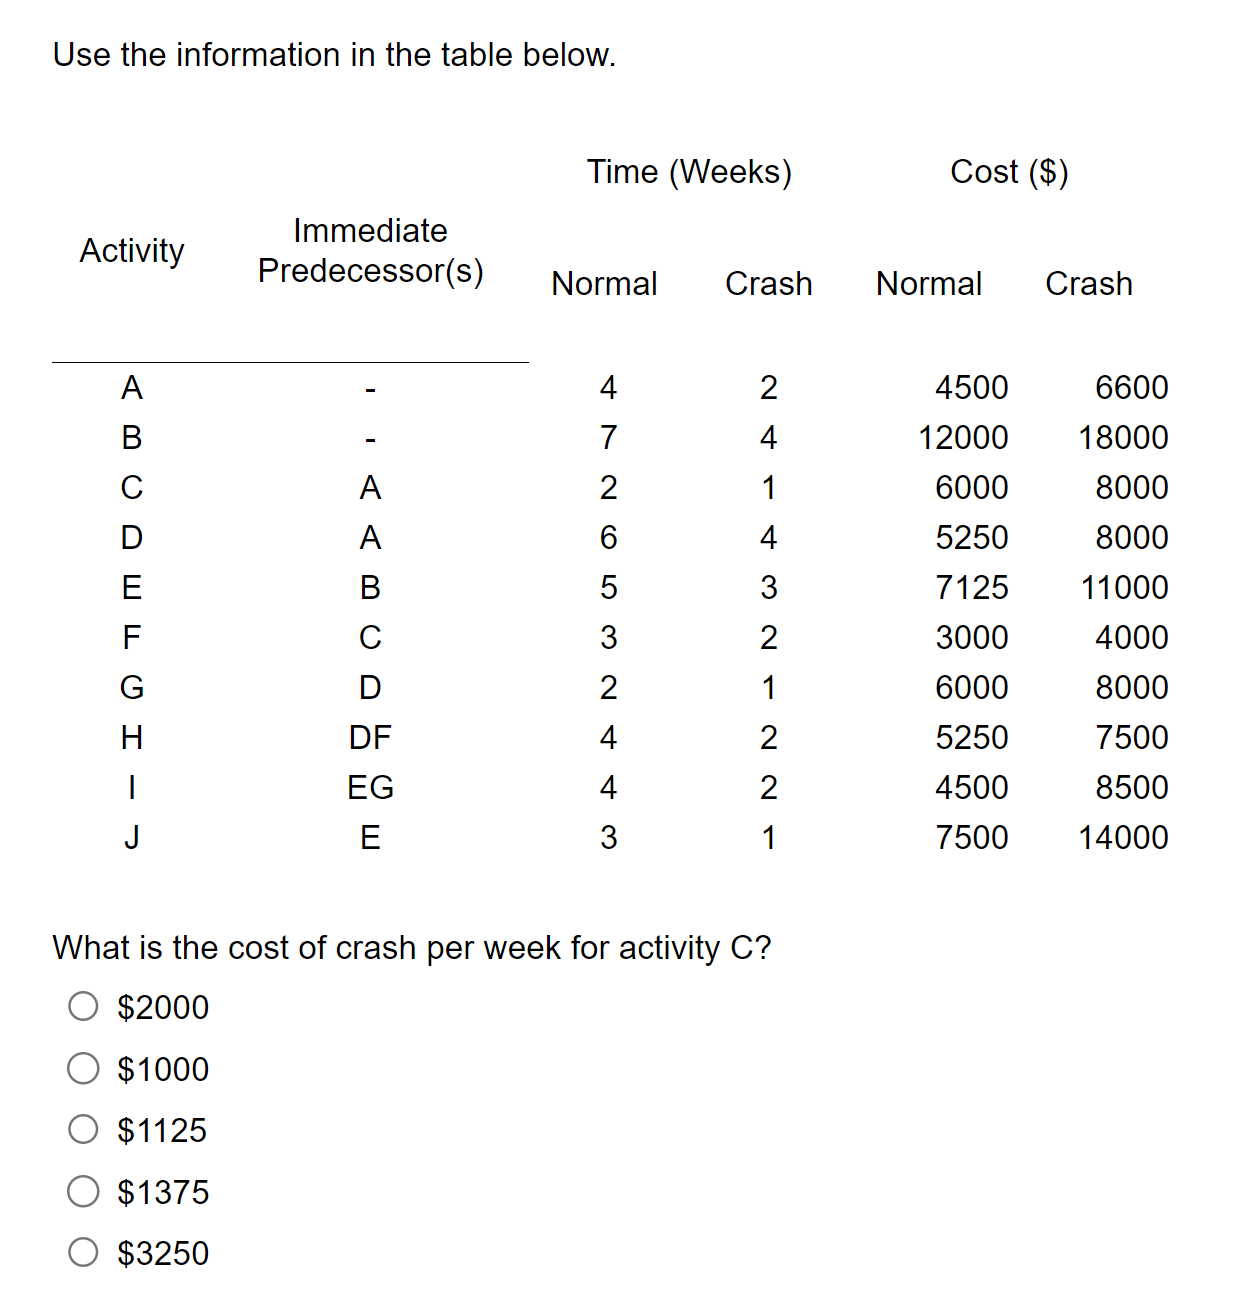Click activity J's crash time value 1
Image resolution: width=1251 pixels, height=1311 pixels.
[768, 838]
